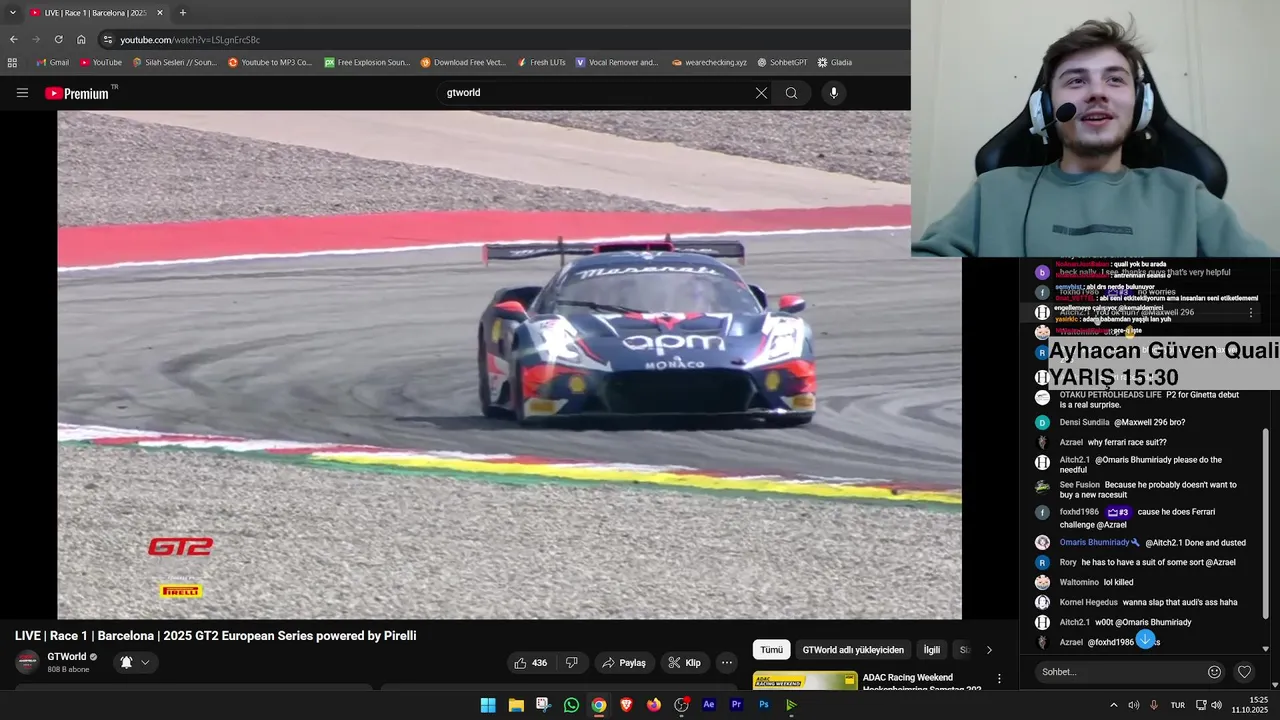Switch TUR keyboard language indicator

tap(1178, 705)
